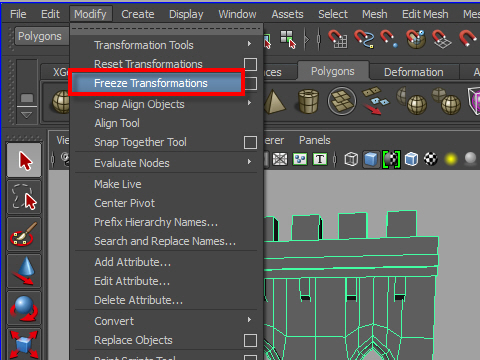Click Reset Transformations menu item
This screenshot has height=360, width=480.
point(148,64)
